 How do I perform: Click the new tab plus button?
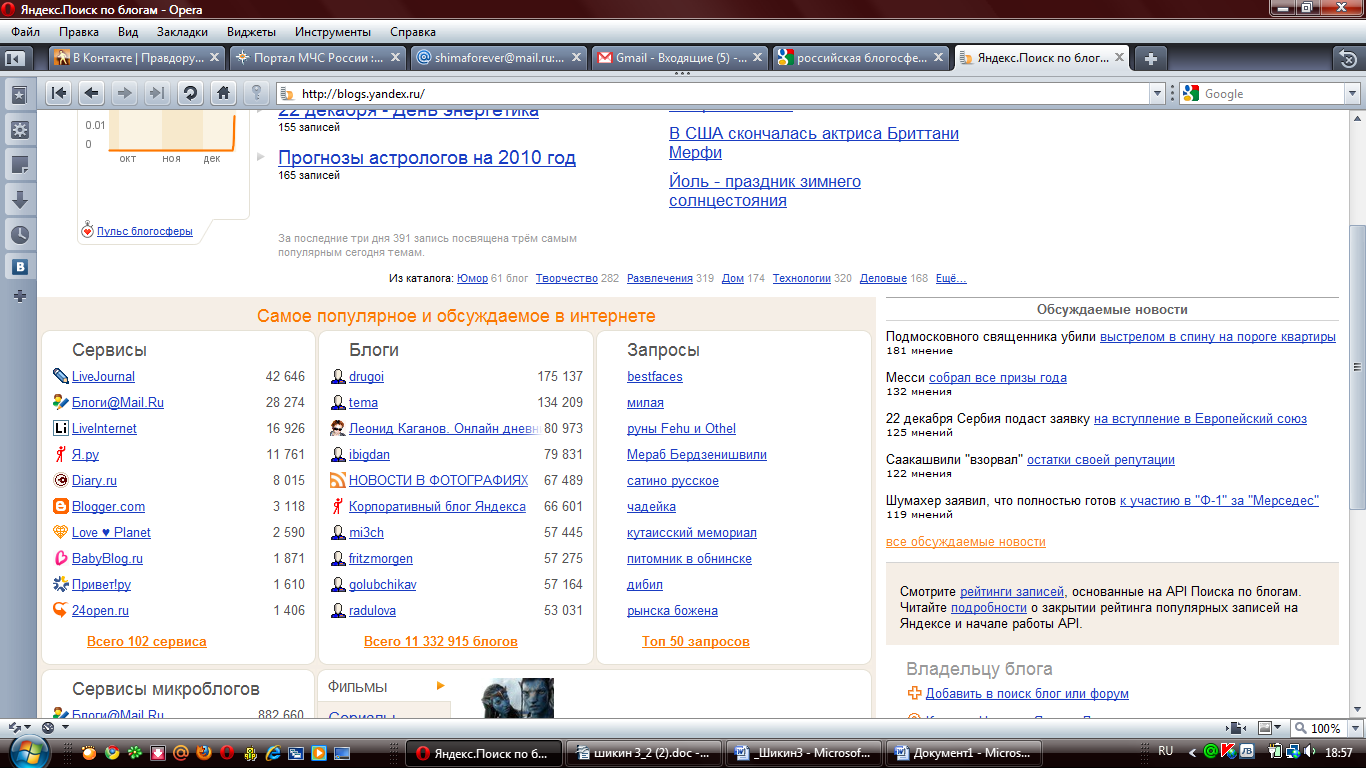[1151, 58]
